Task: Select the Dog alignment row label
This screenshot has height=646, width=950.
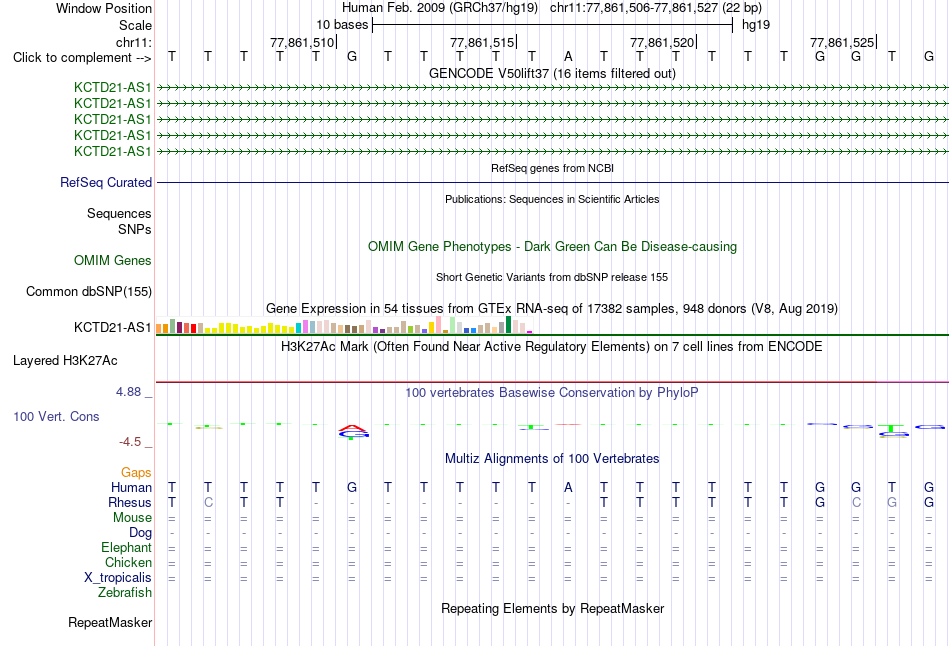Action: pos(140,533)
